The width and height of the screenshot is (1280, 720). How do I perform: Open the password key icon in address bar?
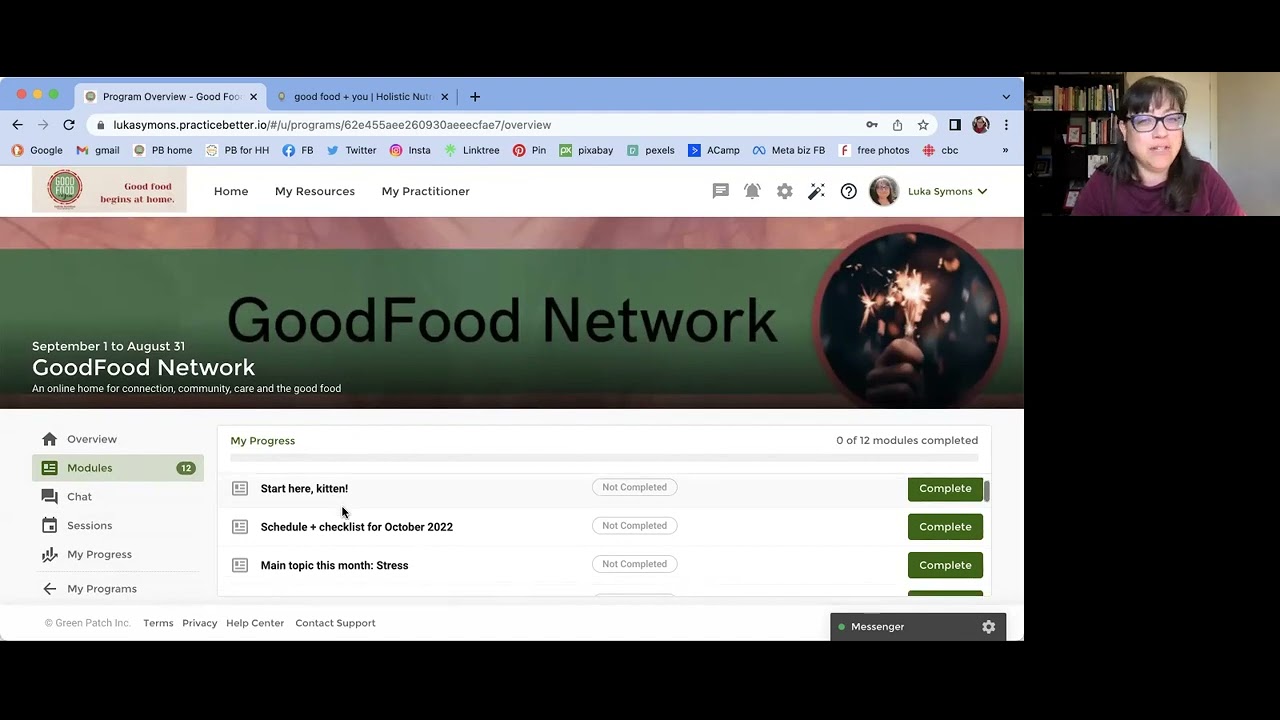(x=872, y=125)
